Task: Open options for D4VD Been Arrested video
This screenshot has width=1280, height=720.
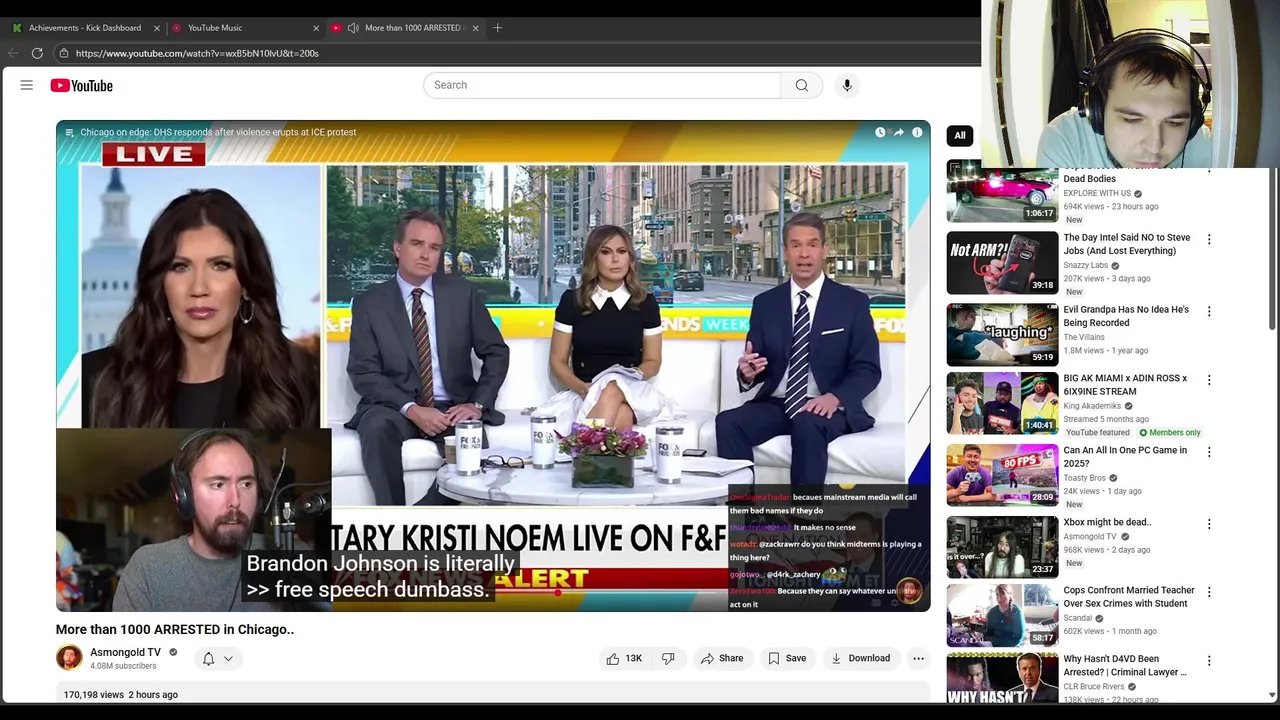Action: [1209, 660]
